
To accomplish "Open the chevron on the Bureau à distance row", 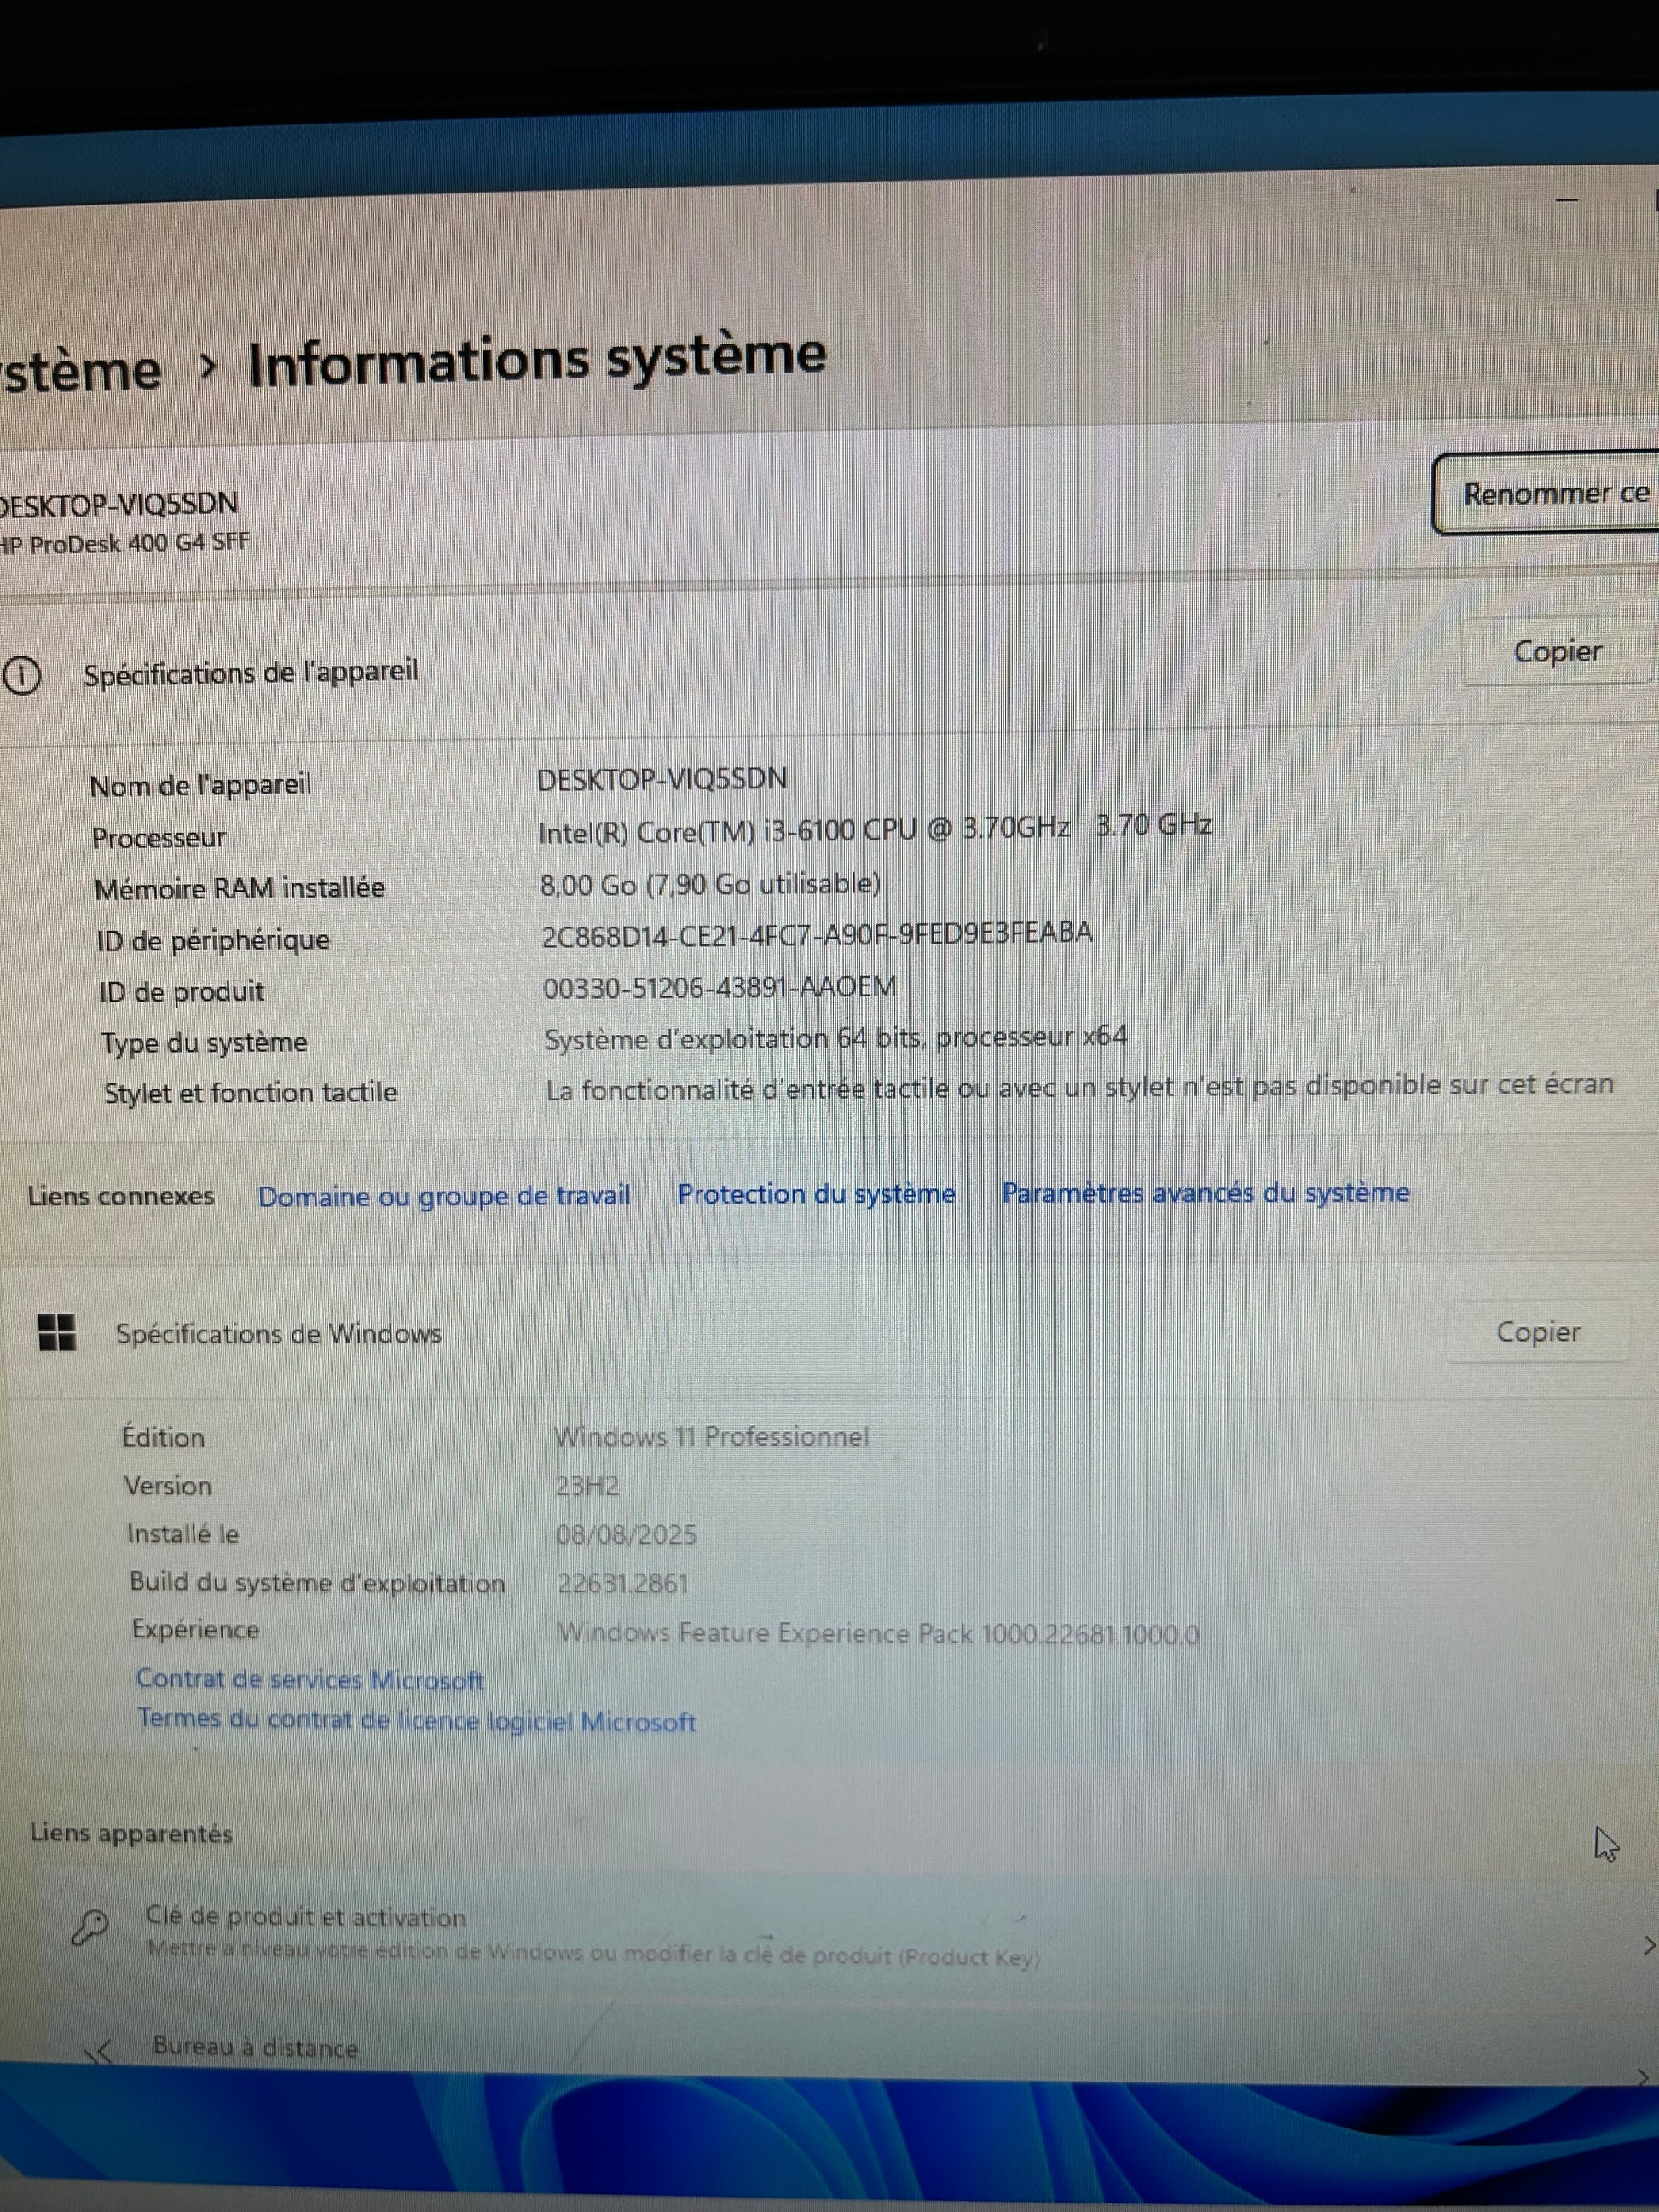I will point(1643,2076).
